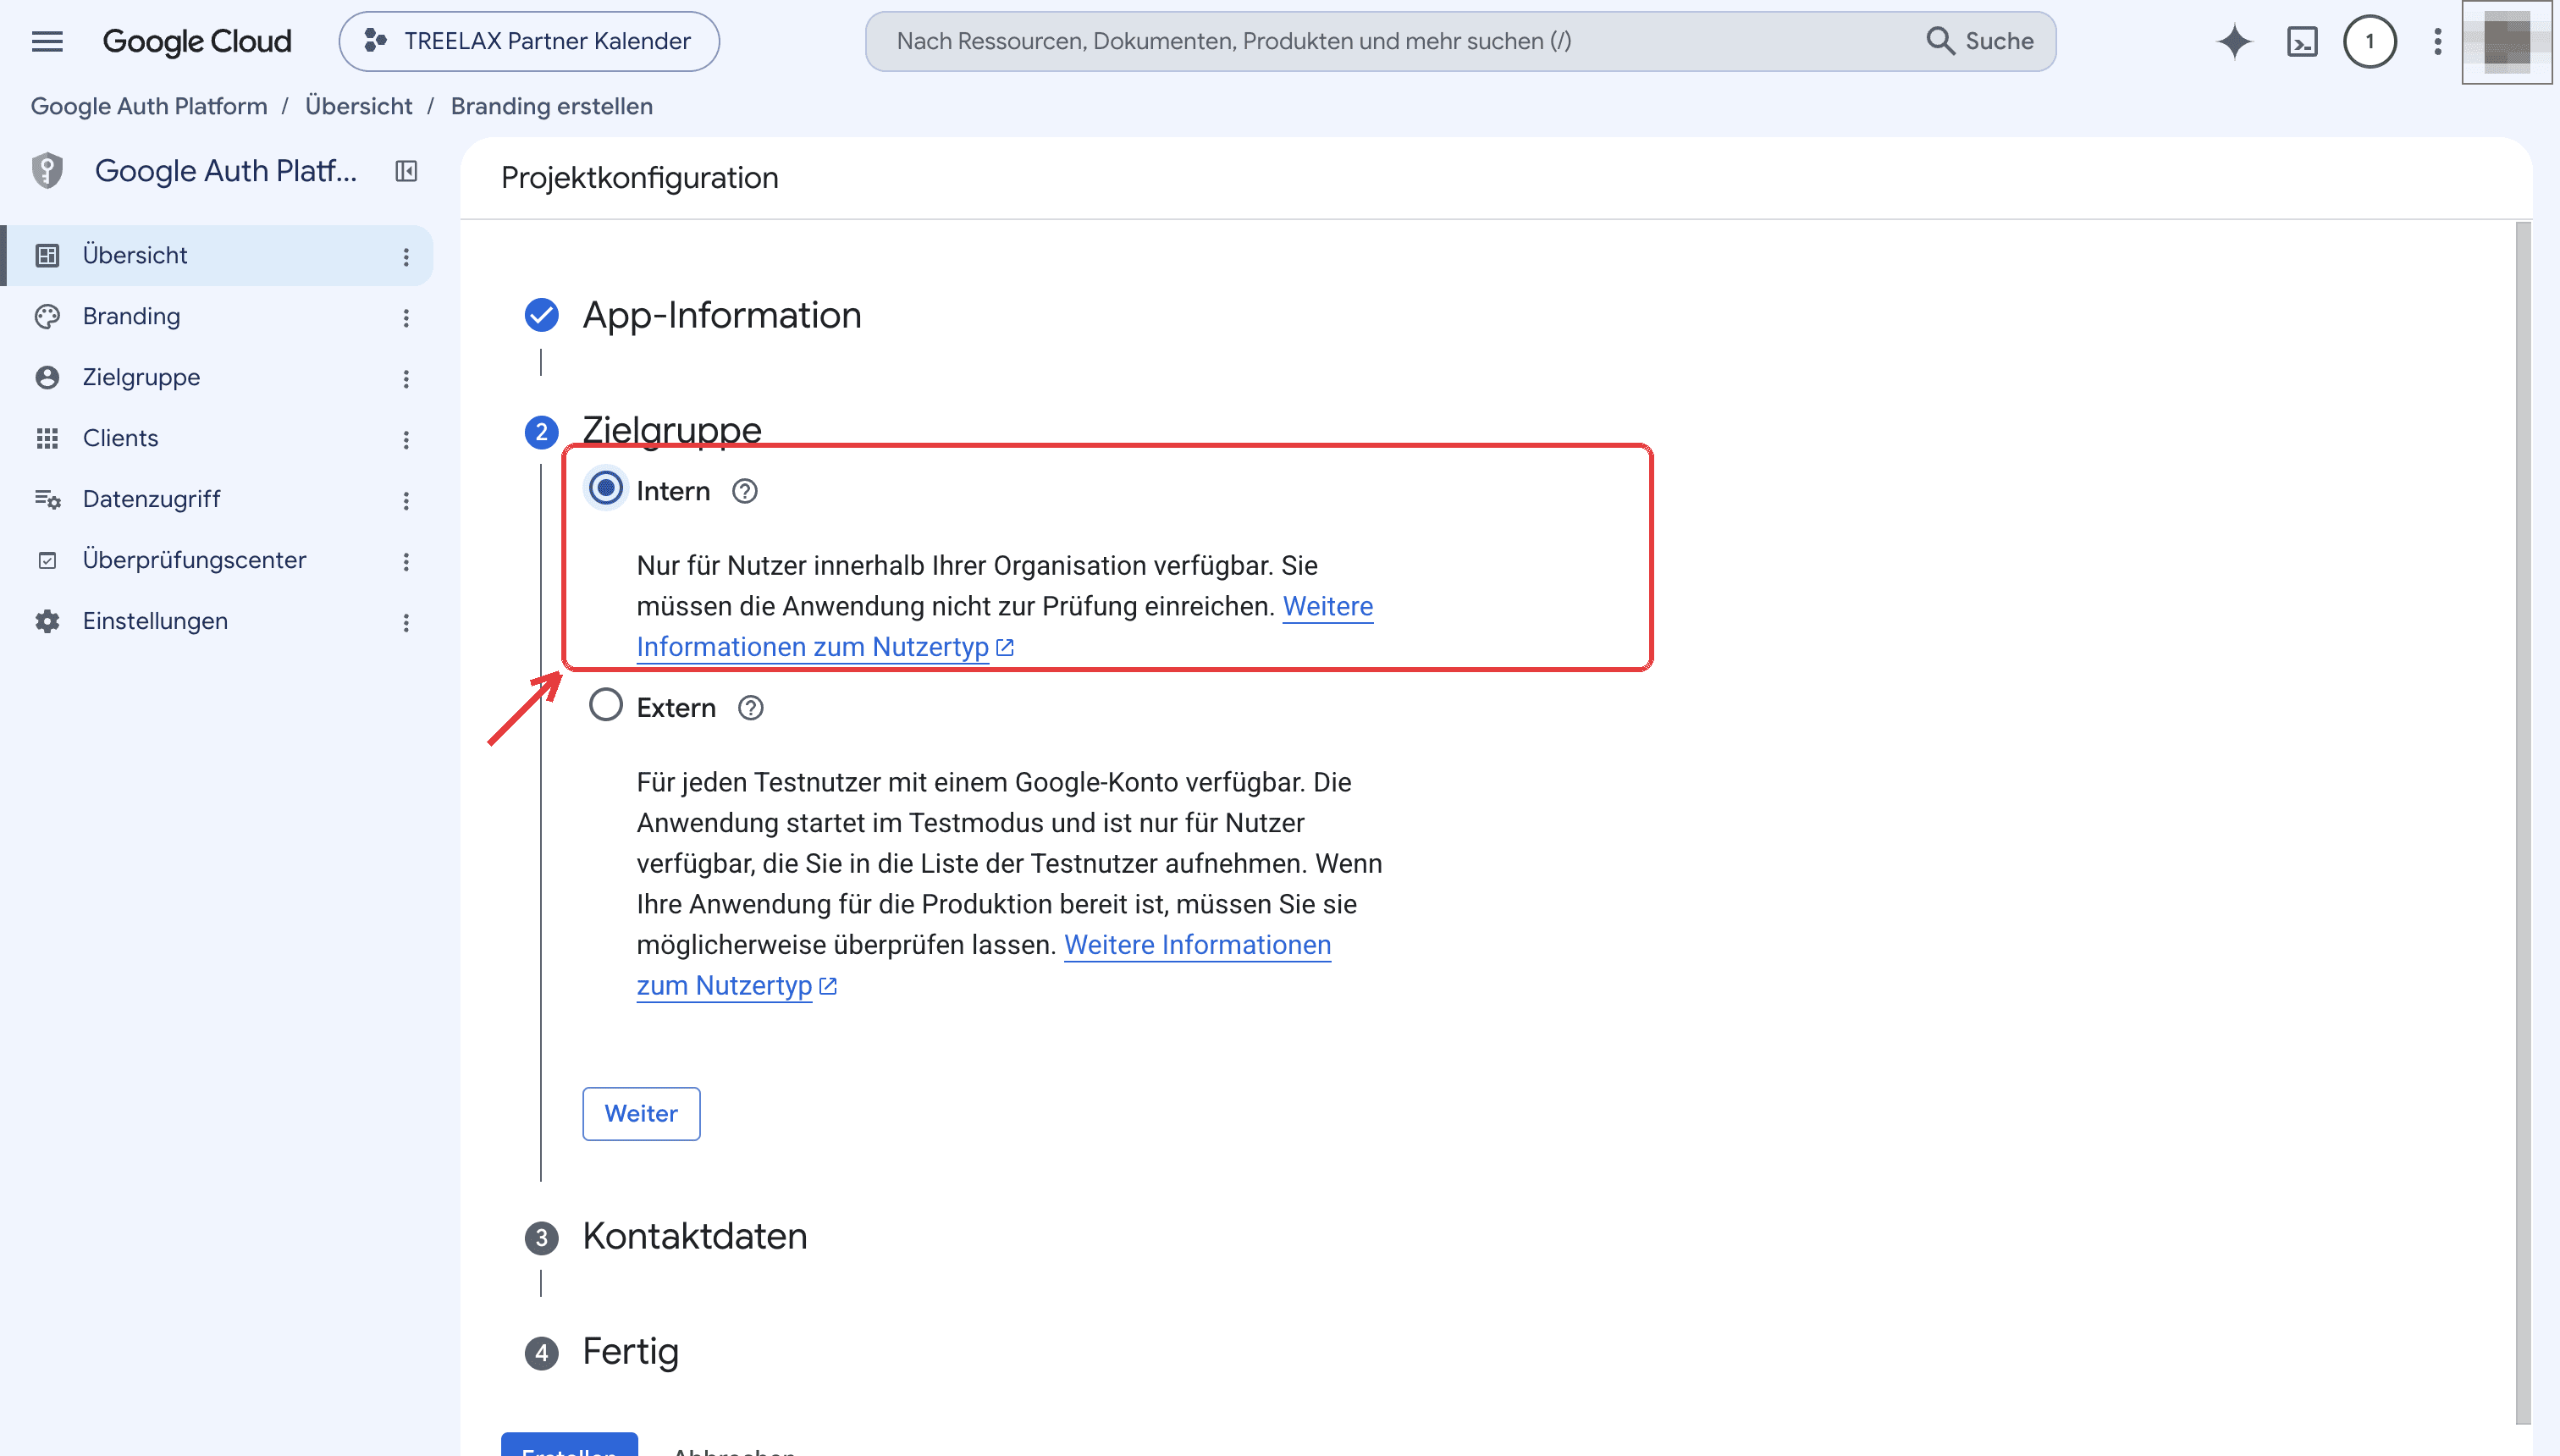The width and height of the screenshot is (2560, 1456).
Task: Open the TREELAX Partner Kalender project picker
Action: [529, 41]
